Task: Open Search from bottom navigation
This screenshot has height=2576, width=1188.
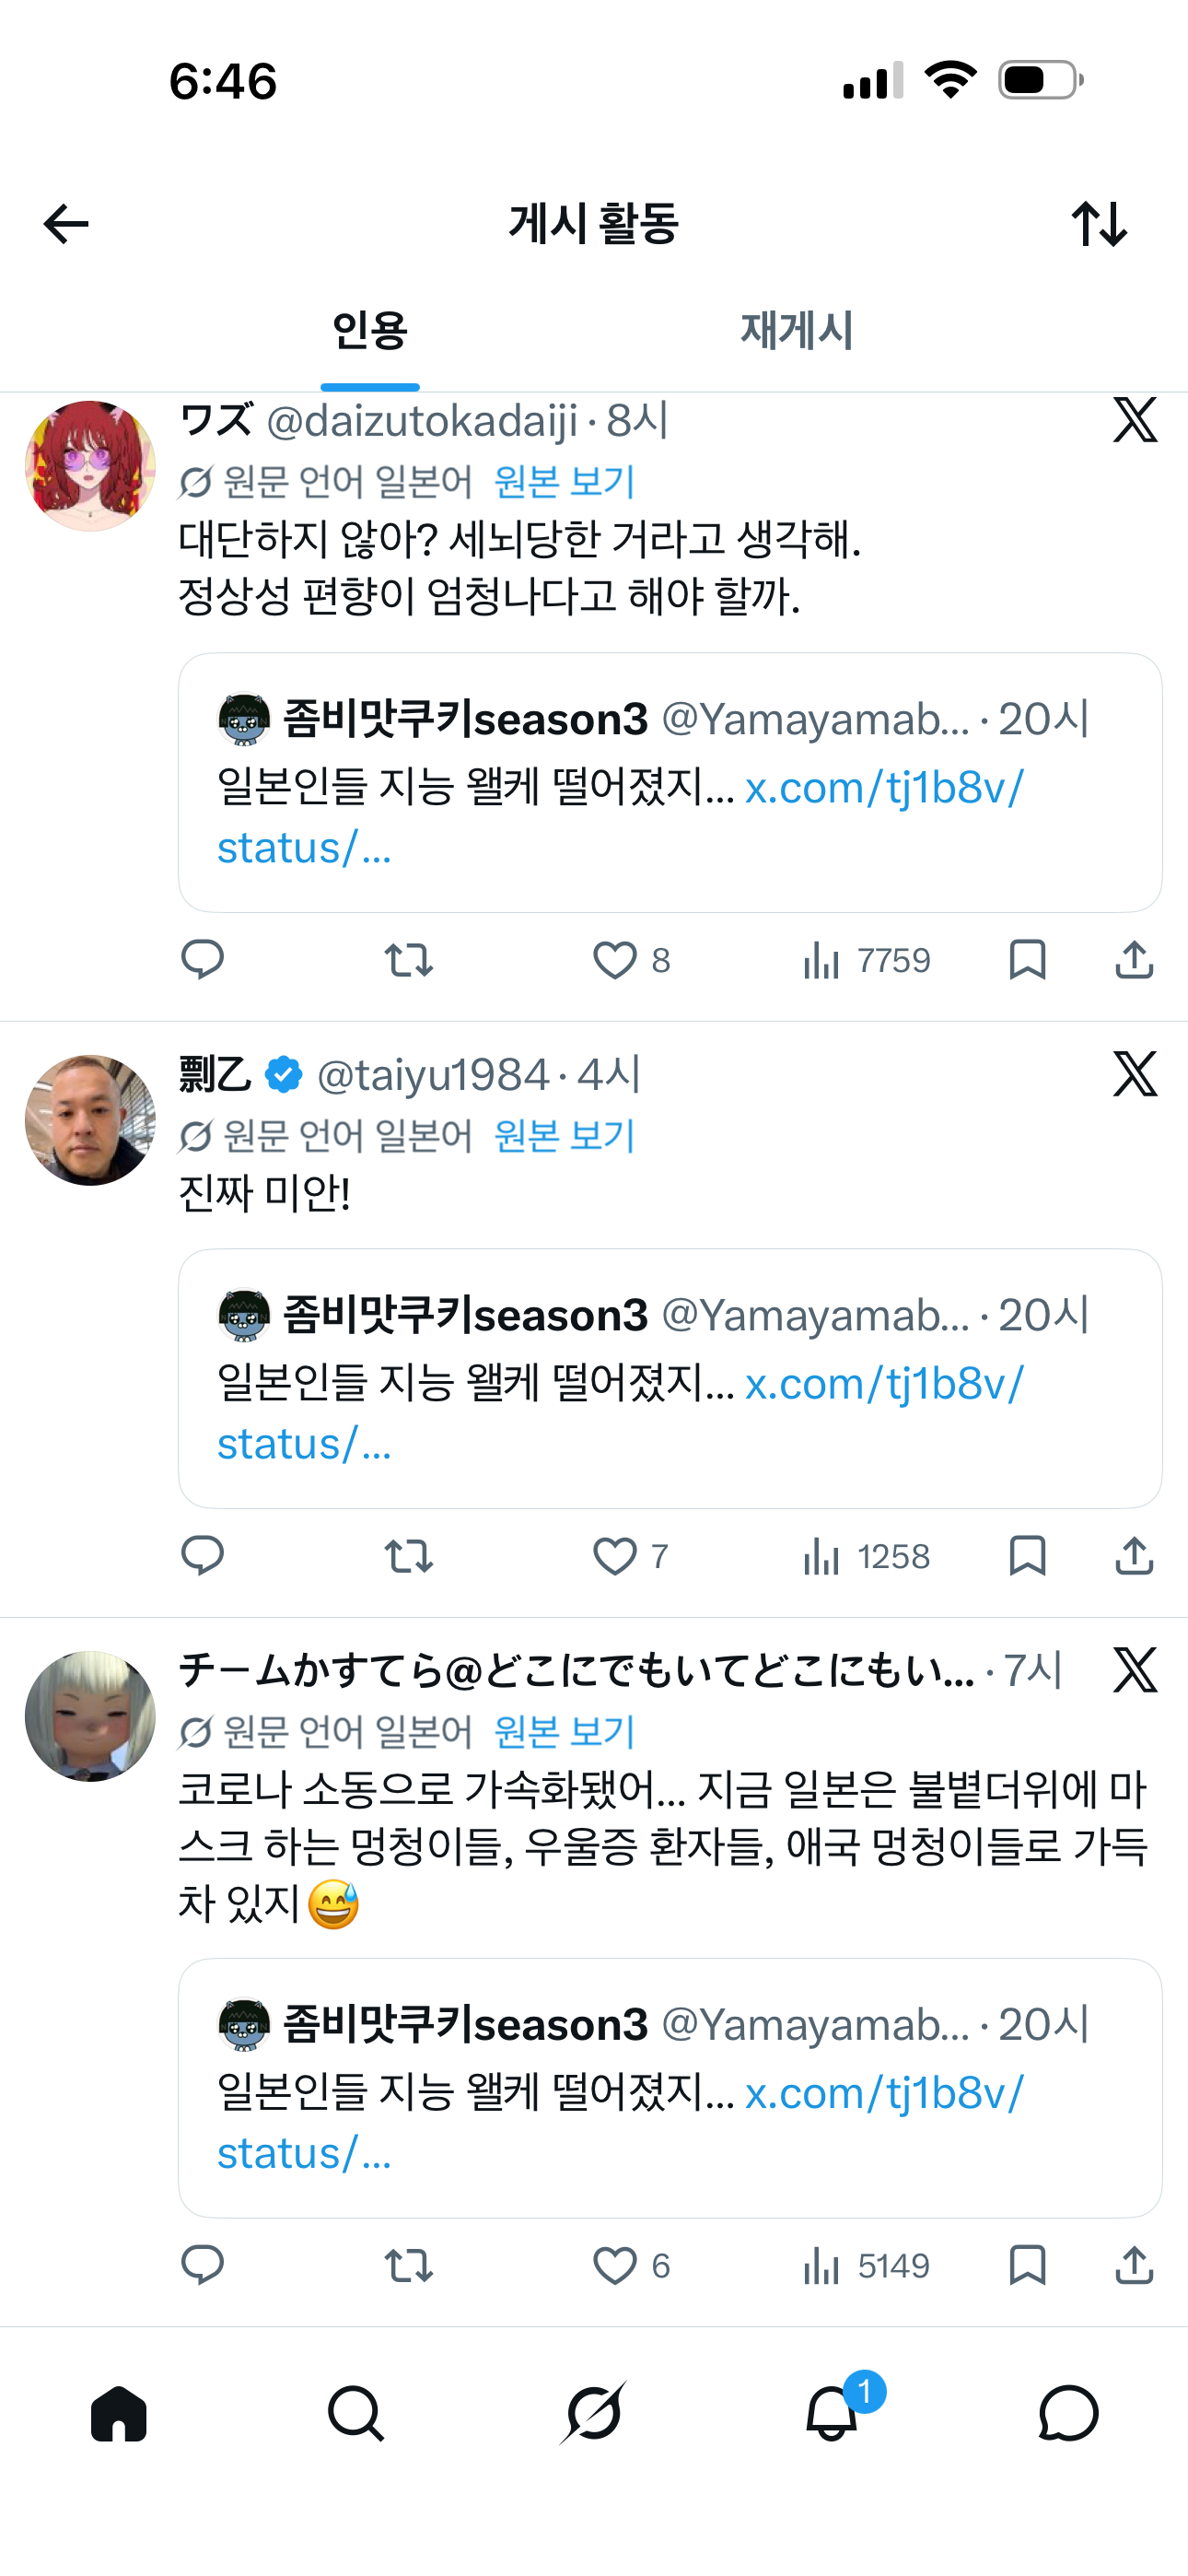Action: pyautogui.click(x=356, y=2414)
